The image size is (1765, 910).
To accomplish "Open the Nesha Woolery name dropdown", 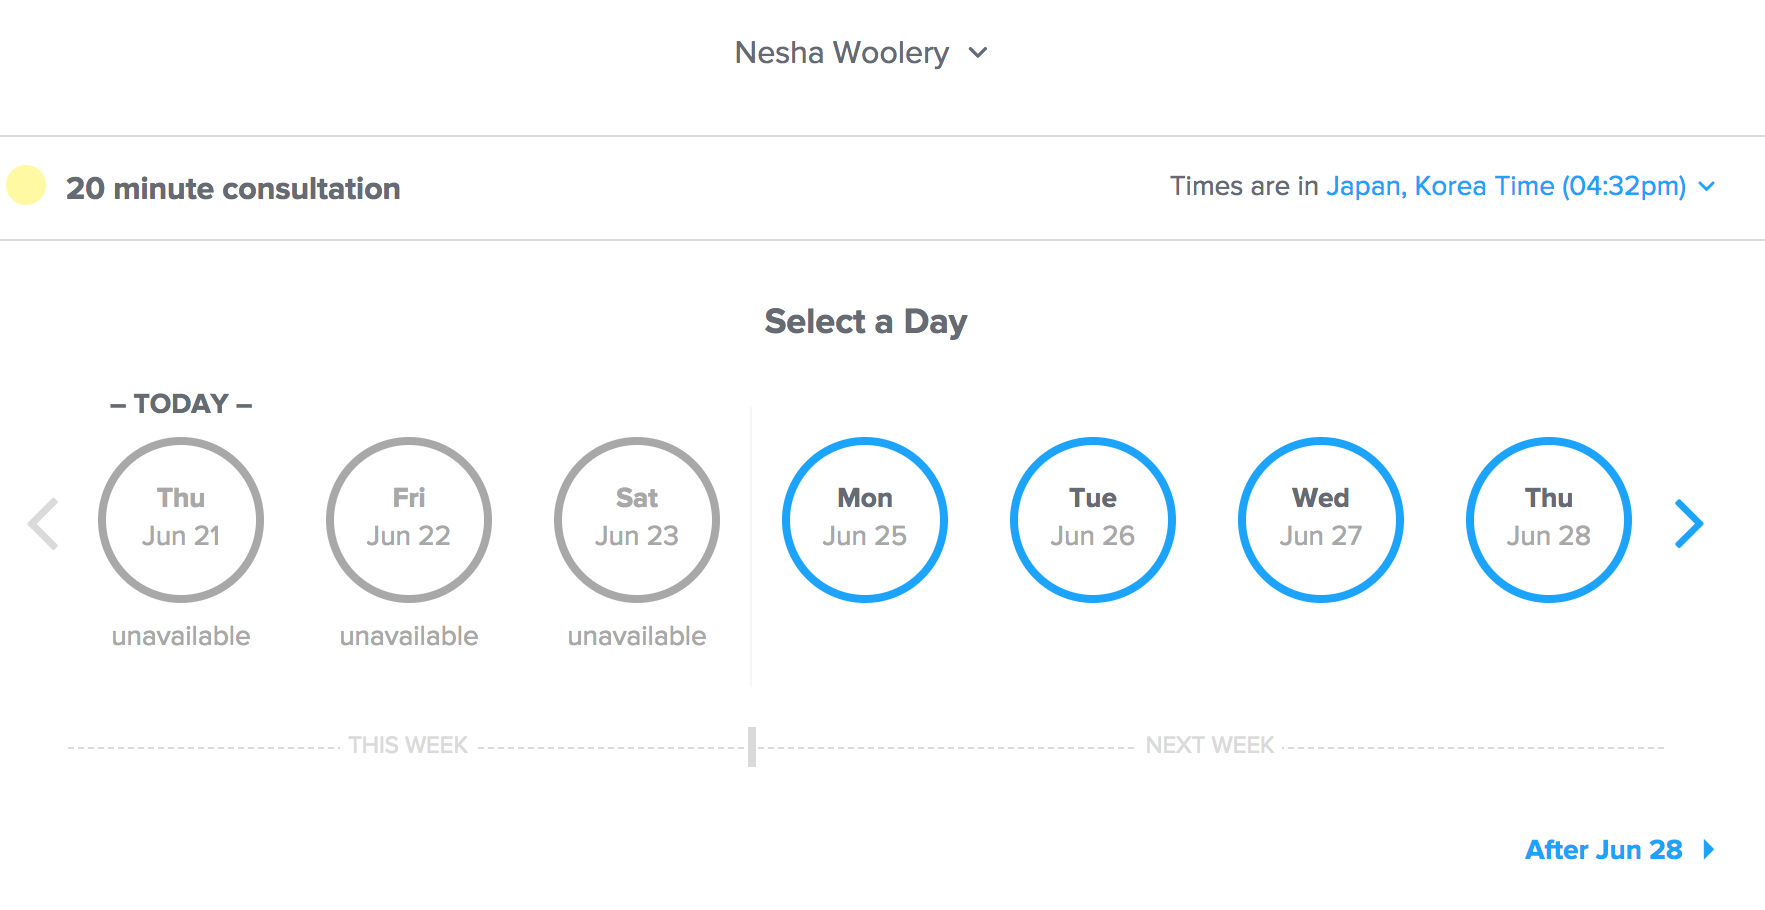I will [x=842, y=52].
